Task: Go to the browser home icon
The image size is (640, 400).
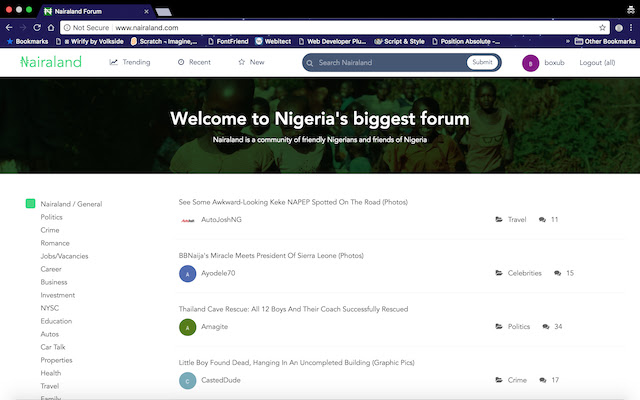Action: tap(51, 27)
